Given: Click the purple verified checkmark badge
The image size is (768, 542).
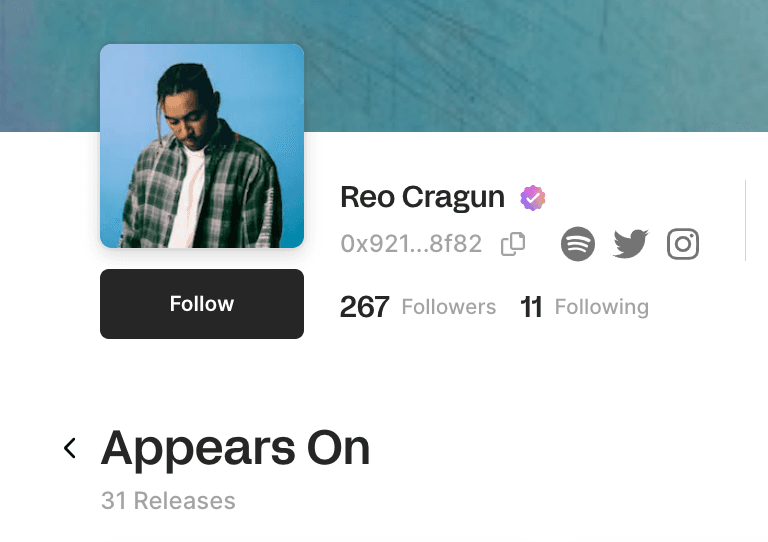Looking at the screenshot, I should tap(533, 198).
